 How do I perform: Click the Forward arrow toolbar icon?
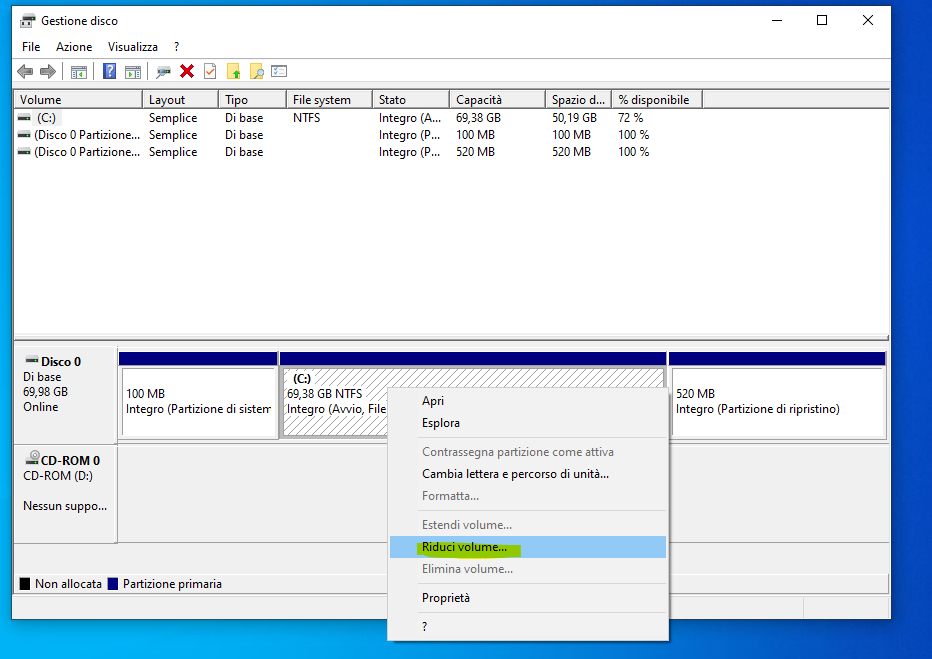pos(48,72)
